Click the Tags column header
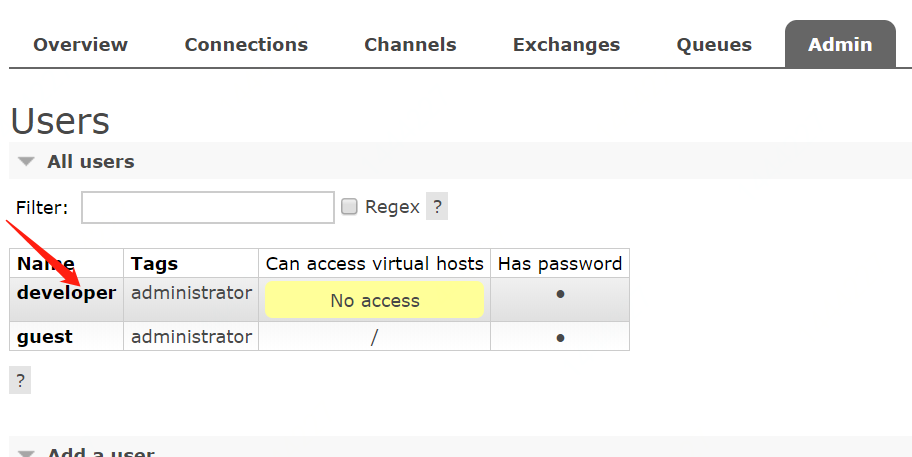The height and width of the screenshot is (457, 912). click(x=154, y=264)
